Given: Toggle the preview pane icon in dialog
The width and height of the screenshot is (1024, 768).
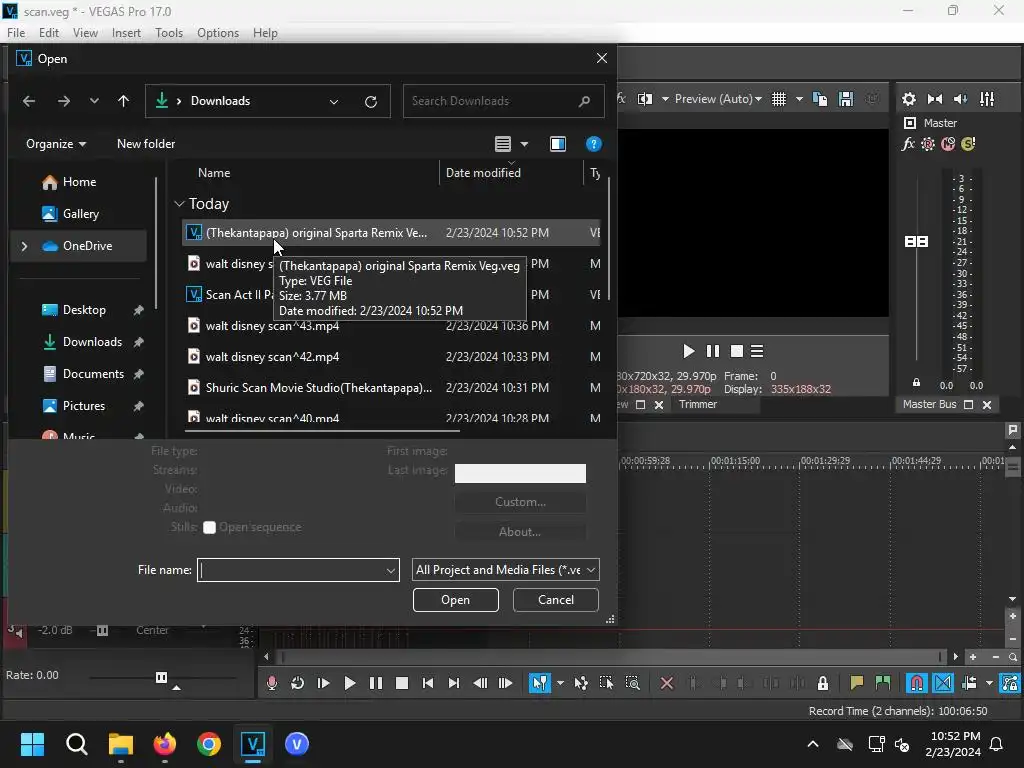Looking at the screenshot, I should pos(558,144).
